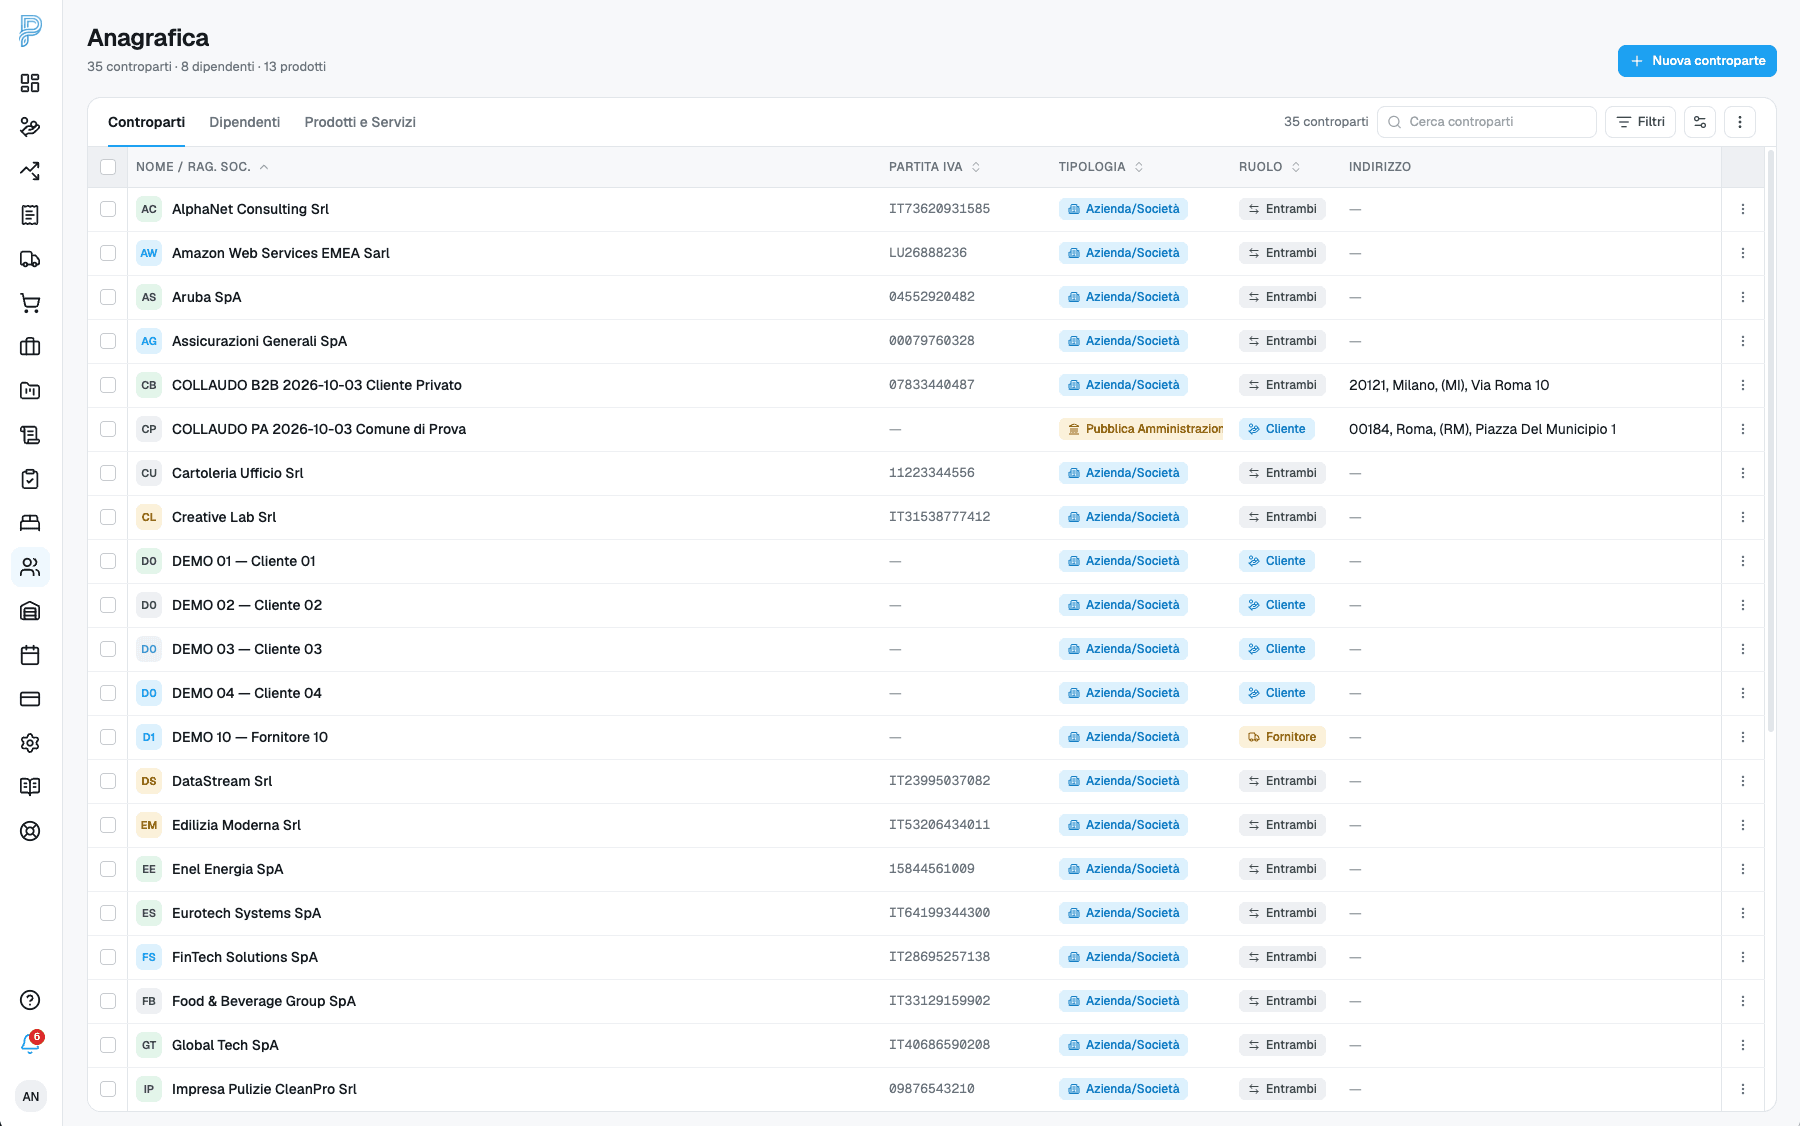
Task: Click the help question mark icon
Action: (30, 1000)
